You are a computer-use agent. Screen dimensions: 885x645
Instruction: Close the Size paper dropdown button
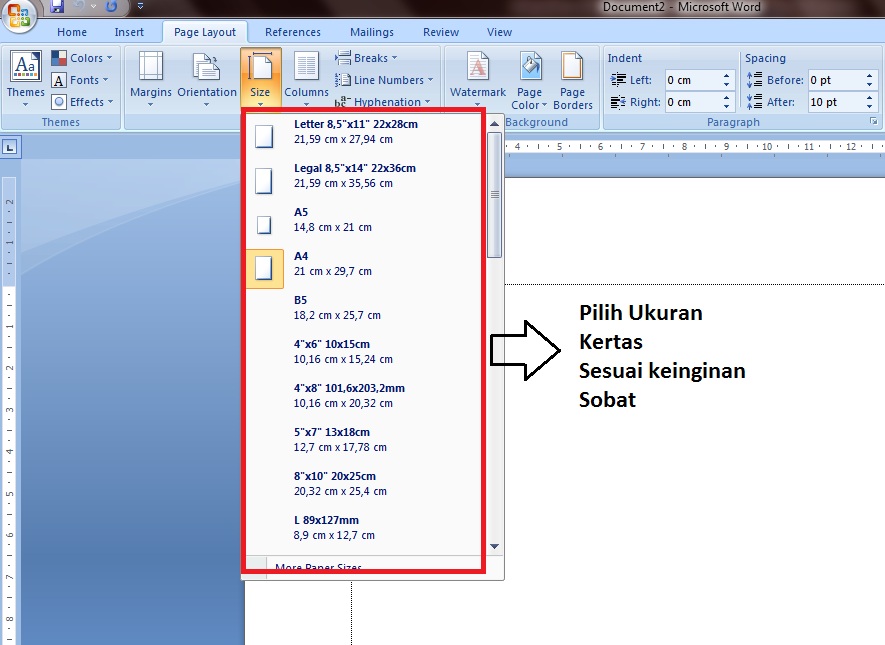point(260,78)
